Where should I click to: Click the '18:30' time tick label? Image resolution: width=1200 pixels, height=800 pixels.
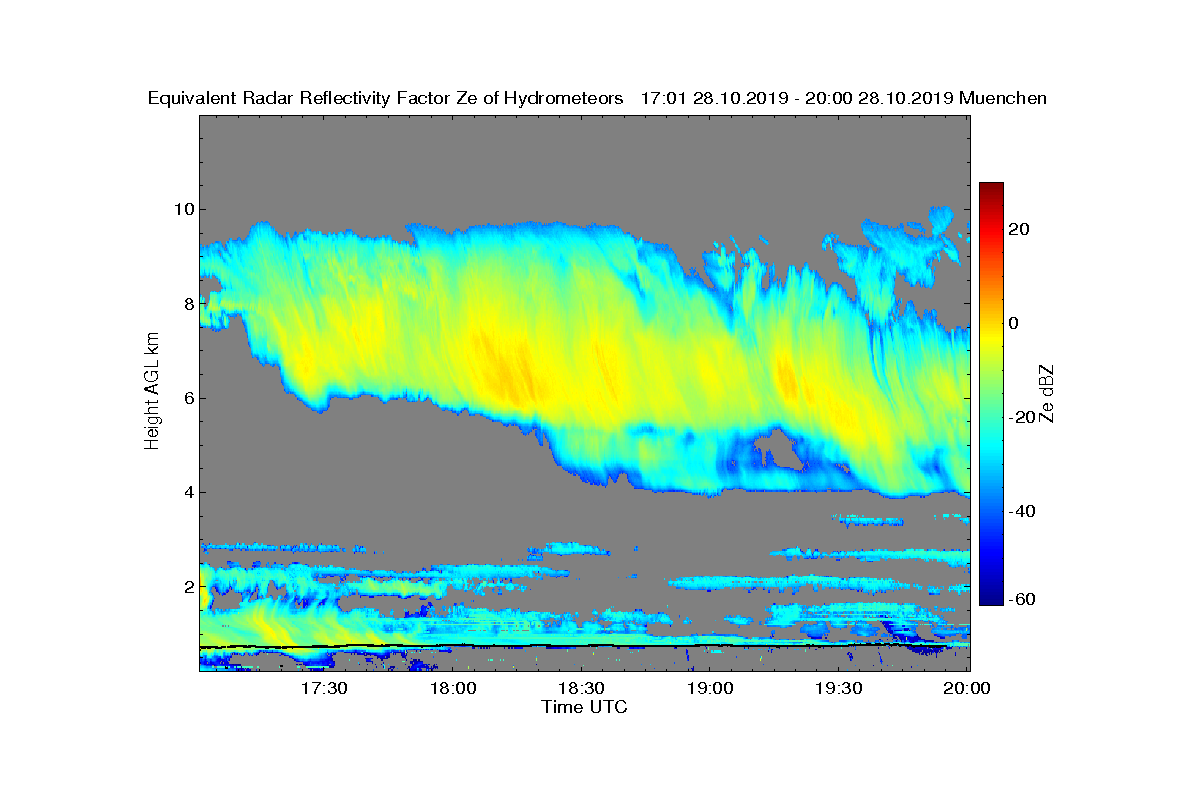pos(582,689)
